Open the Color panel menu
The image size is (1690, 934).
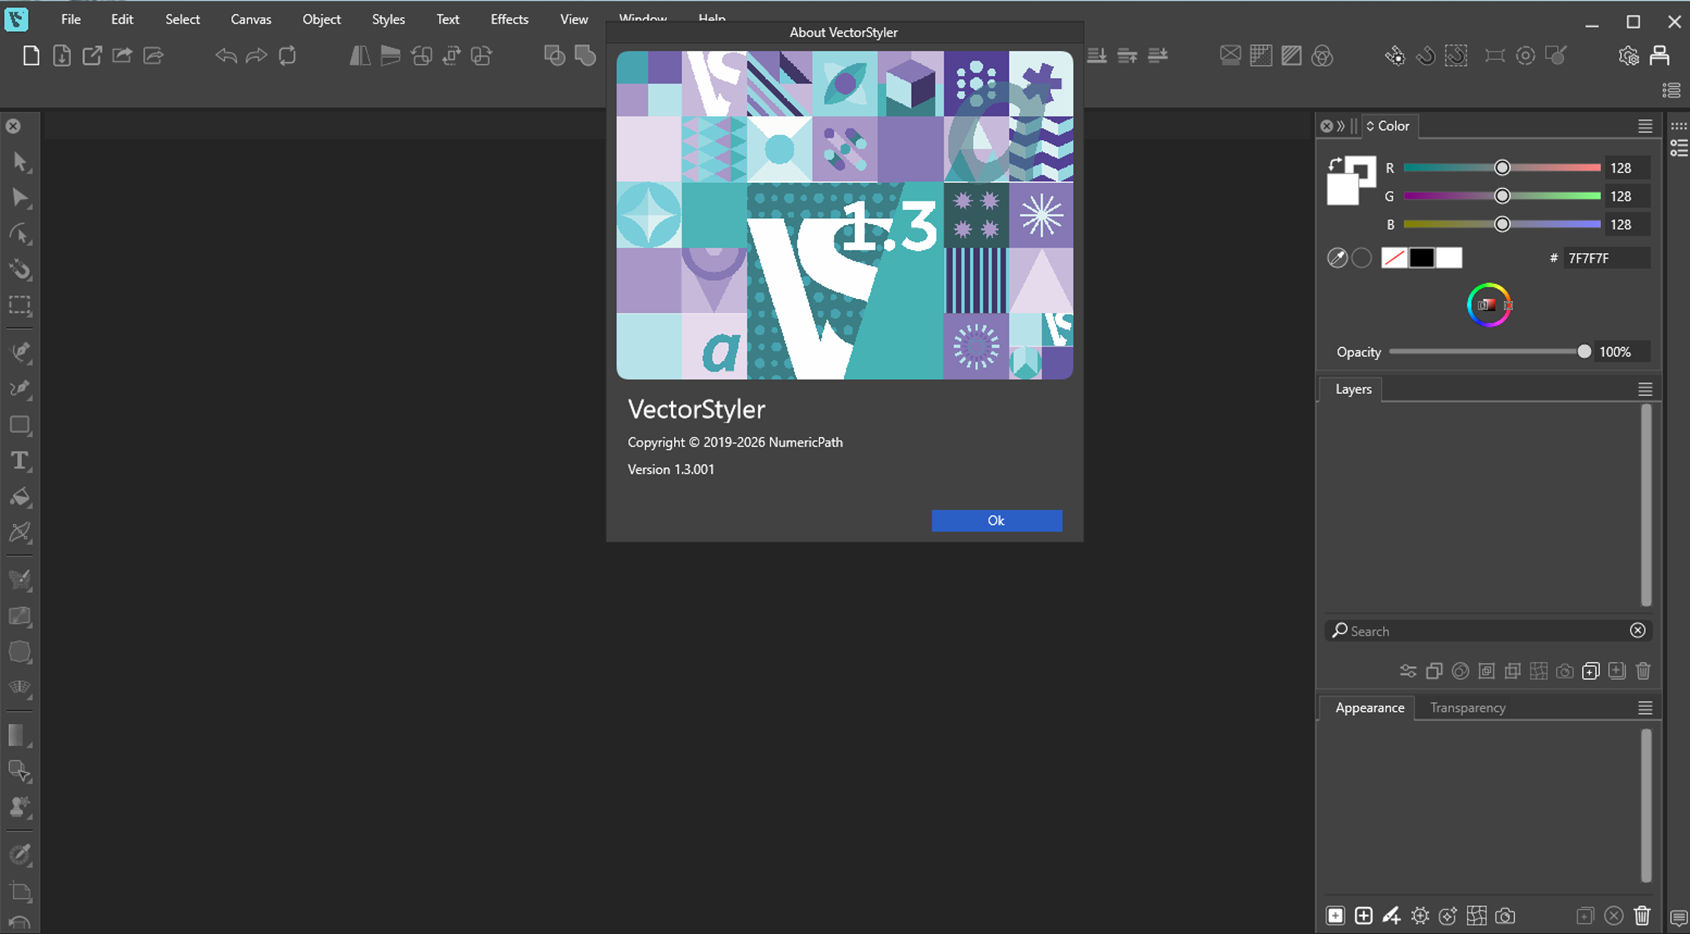click(1645, 125)
